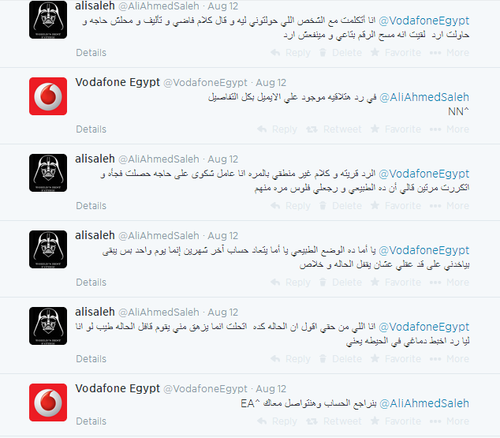Open @AliAhmedSaleh handle on the top tweet

click(x=159, y=6)
